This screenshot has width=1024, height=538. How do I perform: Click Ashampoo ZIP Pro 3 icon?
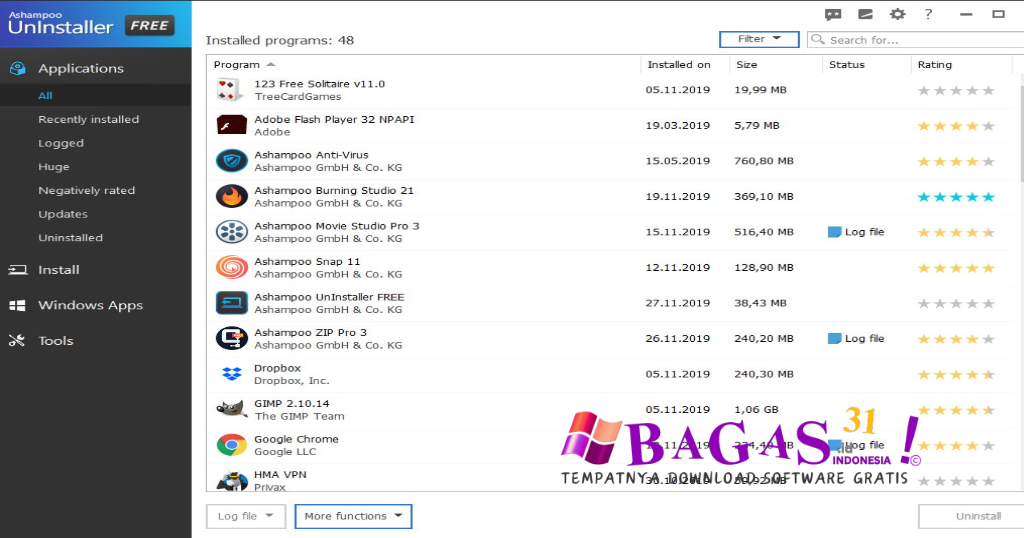(x=231, y=338)
